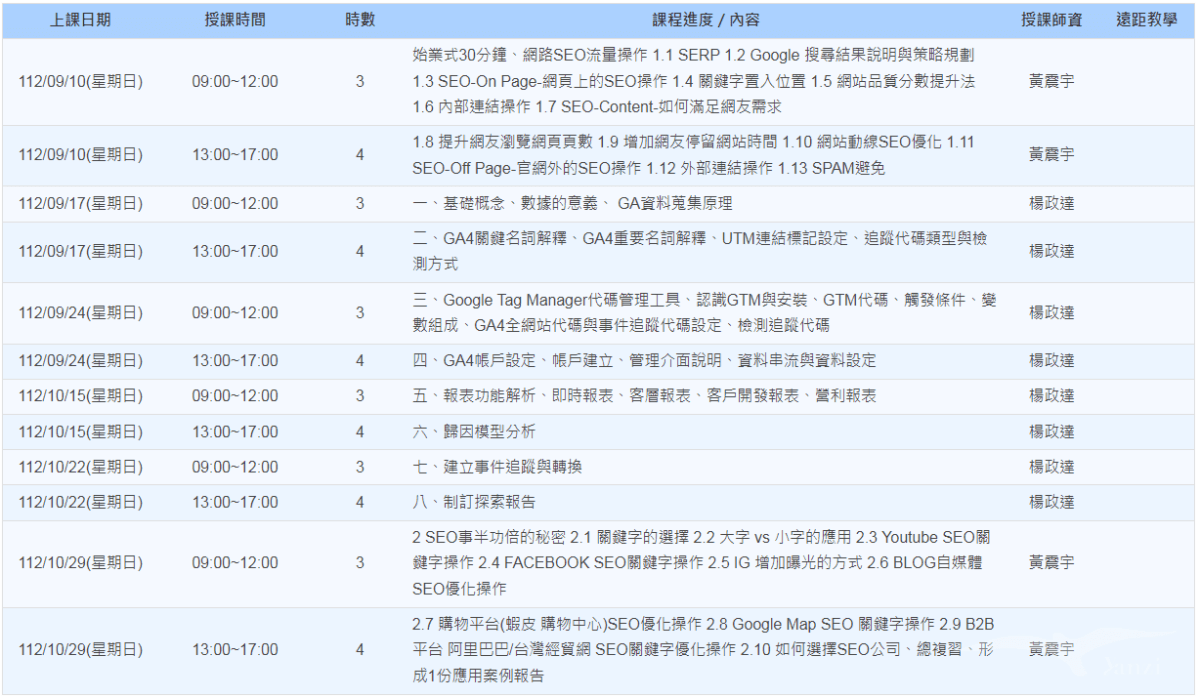The width and height of the screenshot is (1200, 697).
Task: Click the 授課時間 column header
Action: pyautogui.click(x=235, y=17)
